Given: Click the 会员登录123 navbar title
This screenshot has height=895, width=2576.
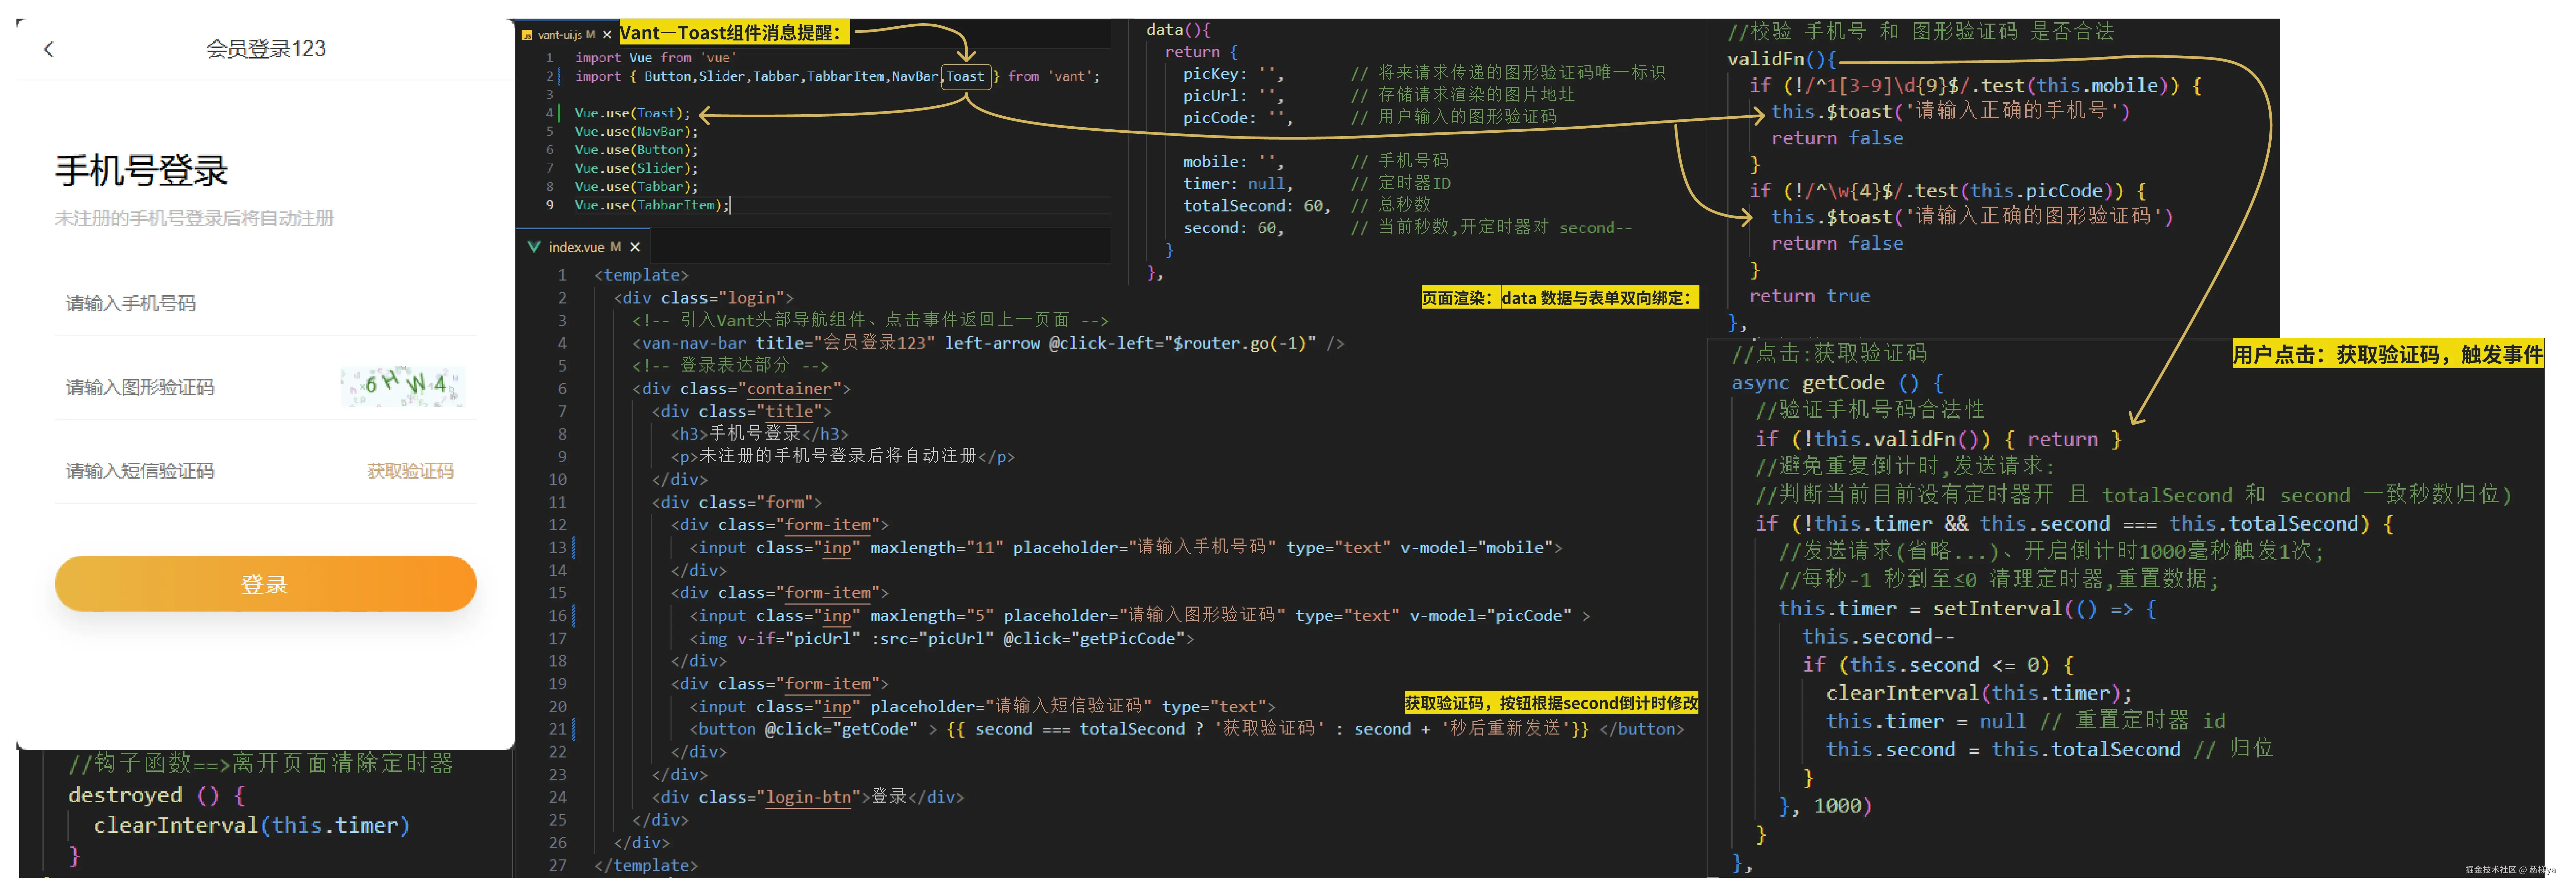Looking at the screenshot, I should coord(266,49).
